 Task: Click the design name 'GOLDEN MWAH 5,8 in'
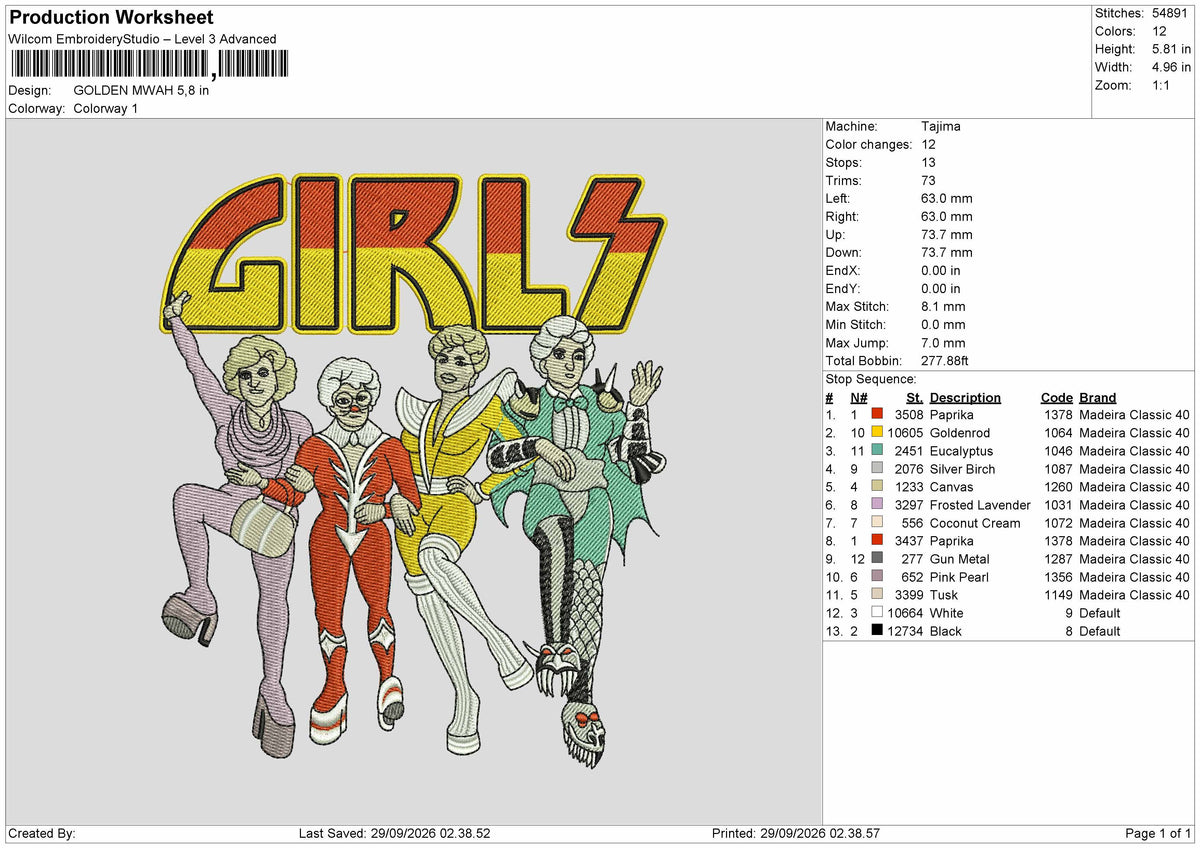(141, 90)
